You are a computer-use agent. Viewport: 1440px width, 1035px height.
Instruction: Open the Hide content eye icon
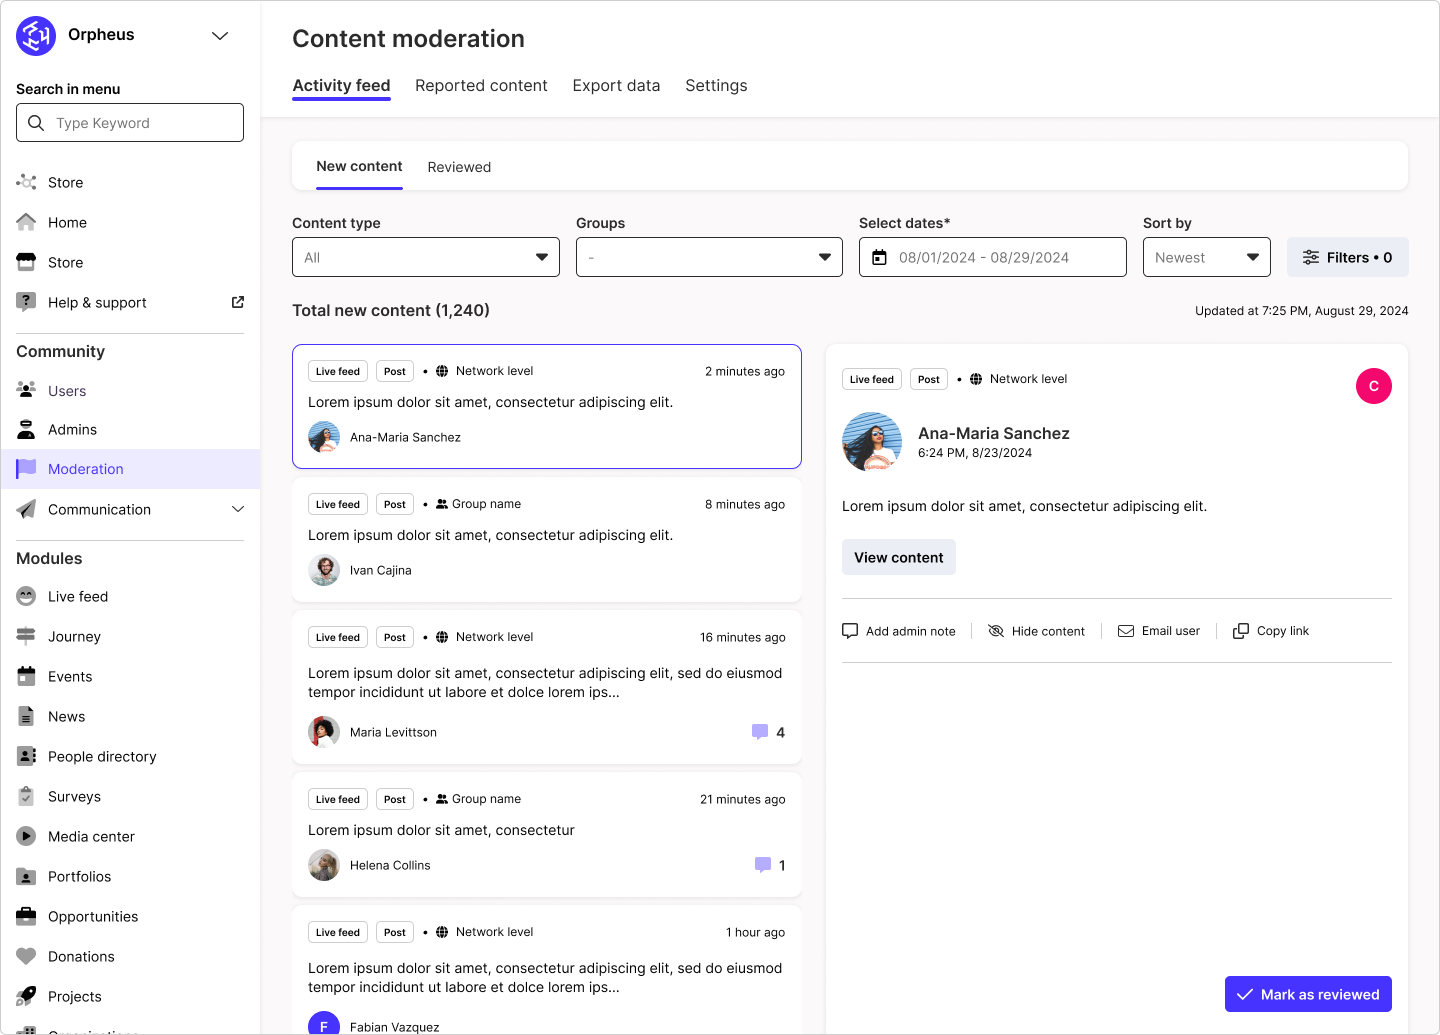(996, 630)
